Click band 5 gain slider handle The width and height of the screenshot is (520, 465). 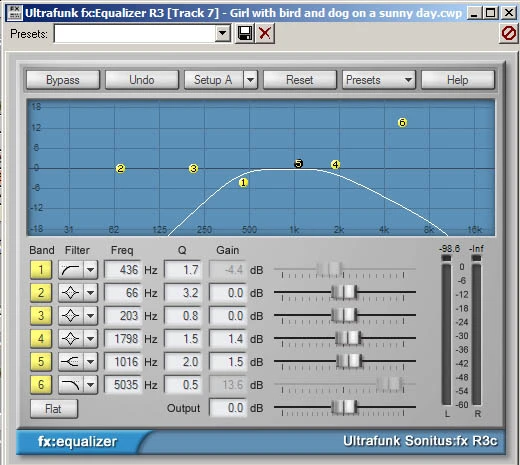coord(349,361)
